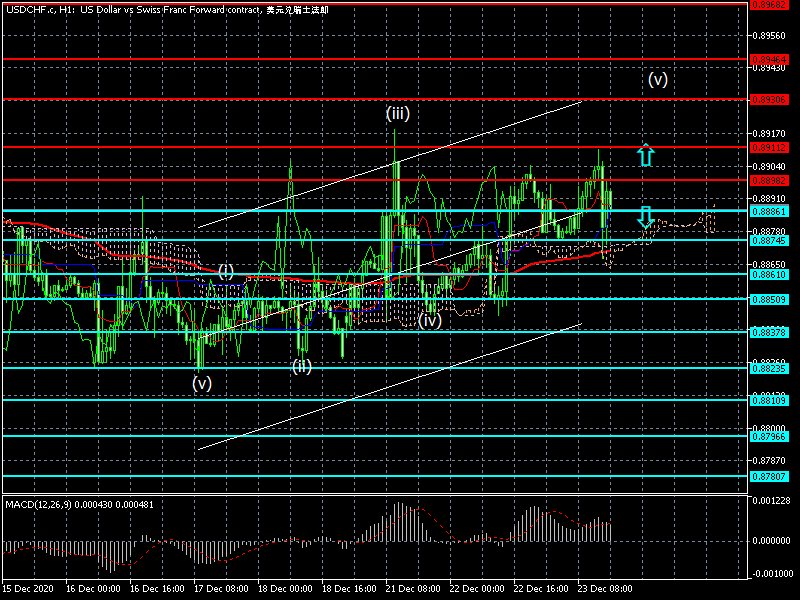Click the cyan down arrow marker
Viewport: 800px width, 600px height.
pyautogui.click(x=645, y=217)
